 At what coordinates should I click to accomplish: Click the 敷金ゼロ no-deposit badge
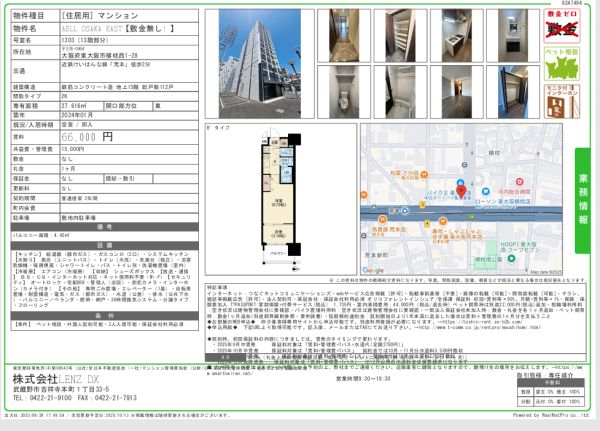pos(562,26)
